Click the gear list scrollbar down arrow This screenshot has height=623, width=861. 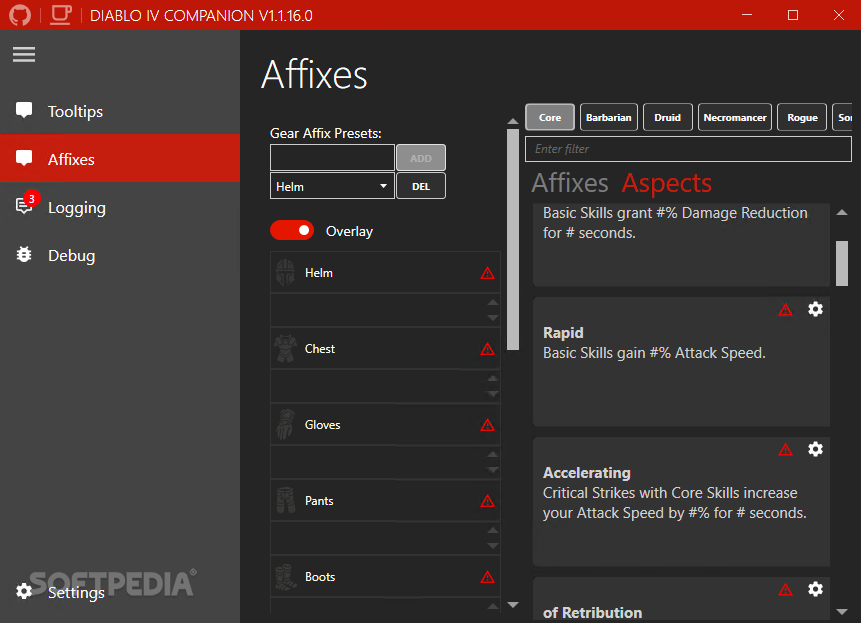pos(513,604)
